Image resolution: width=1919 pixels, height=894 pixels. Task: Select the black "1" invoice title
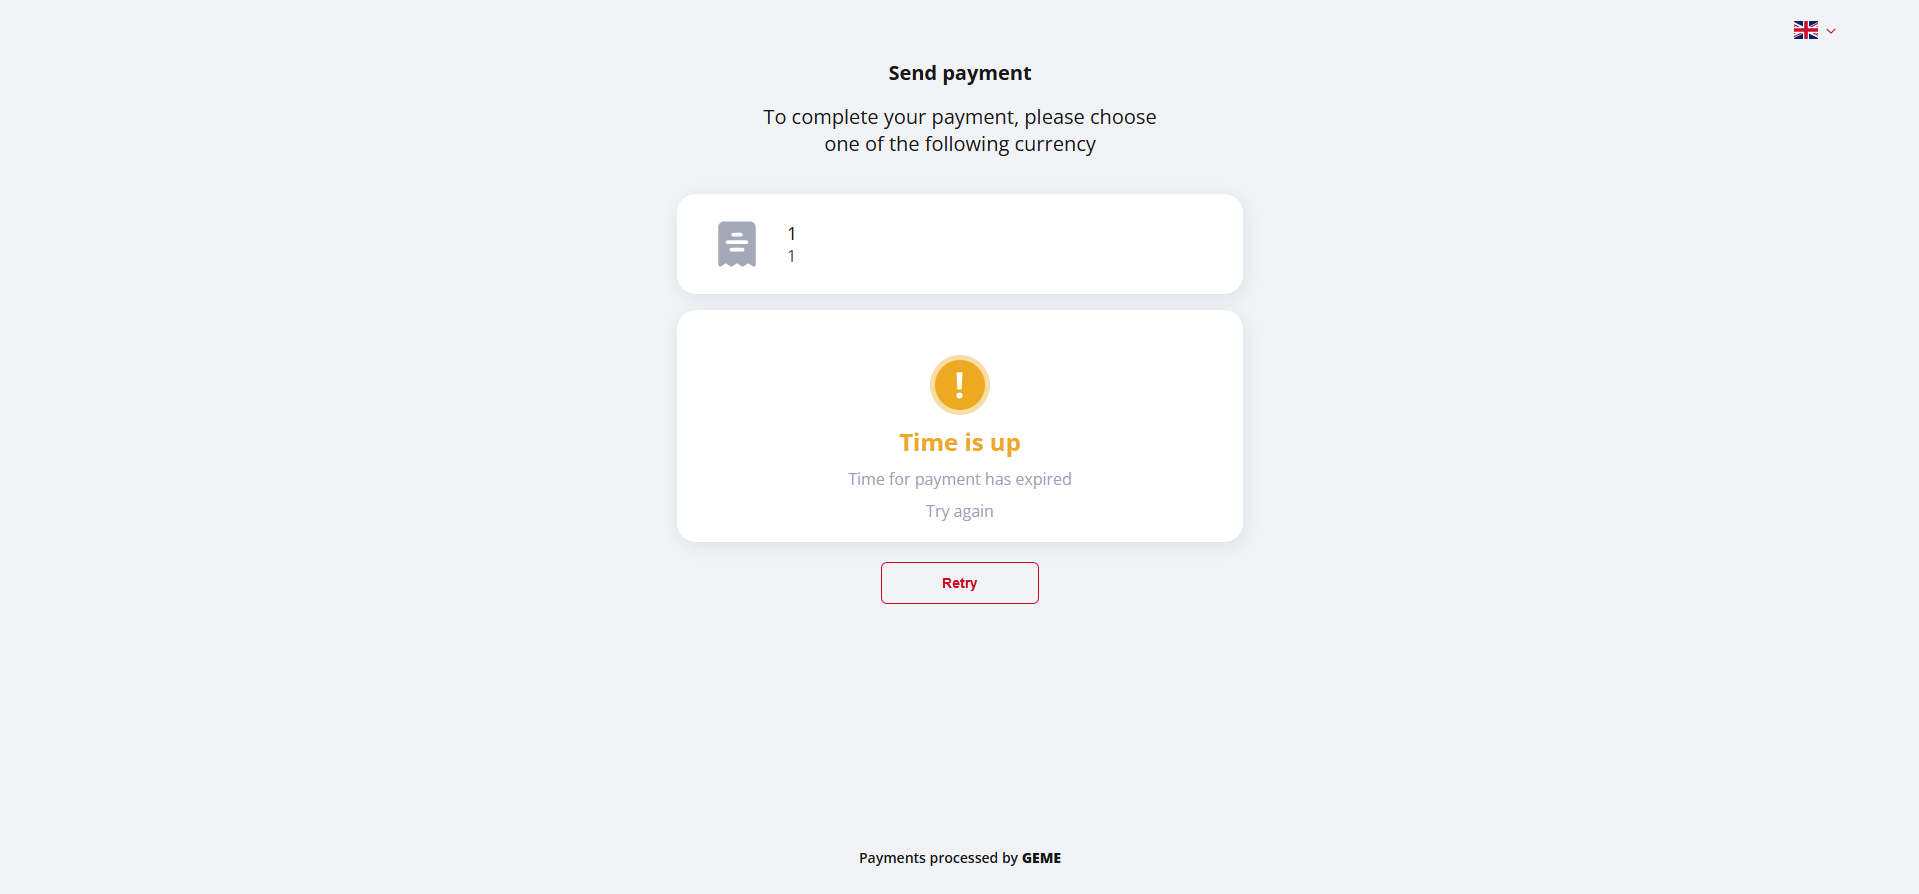[x=791, y=233]
